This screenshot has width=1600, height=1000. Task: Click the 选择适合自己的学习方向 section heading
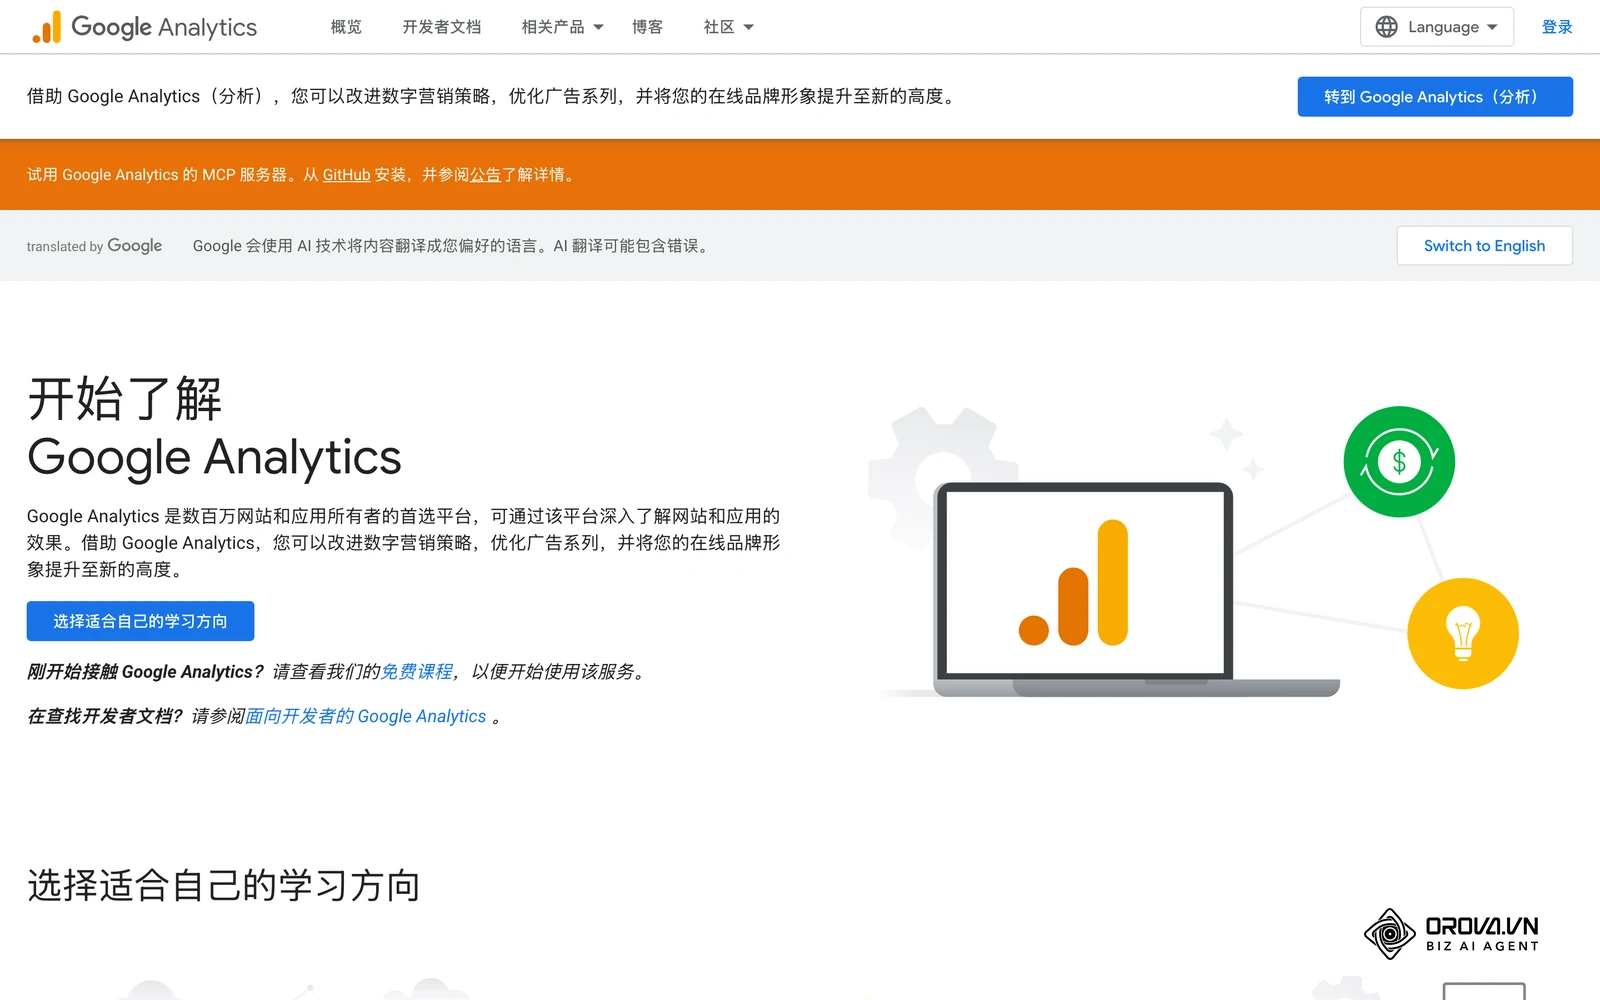(223, 886)
